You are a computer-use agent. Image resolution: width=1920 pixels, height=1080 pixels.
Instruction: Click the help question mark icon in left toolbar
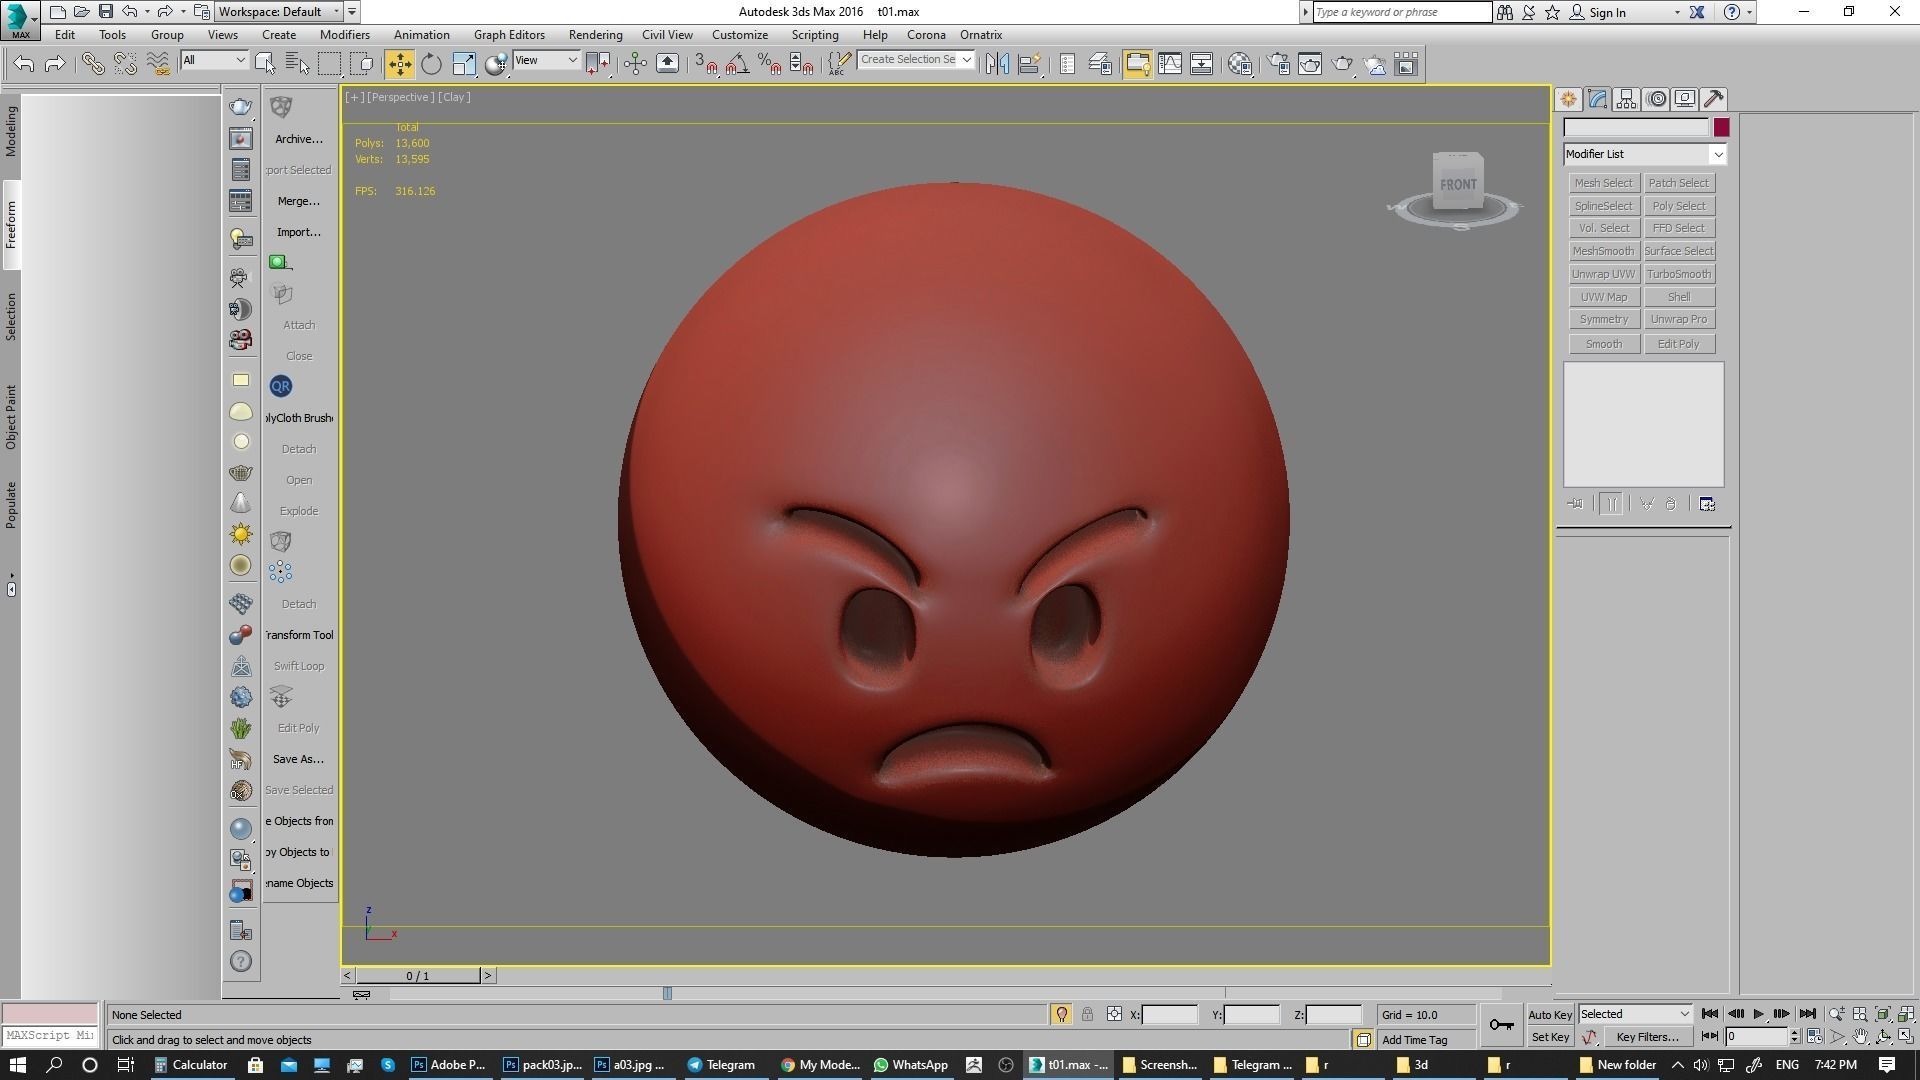(241, 961)
